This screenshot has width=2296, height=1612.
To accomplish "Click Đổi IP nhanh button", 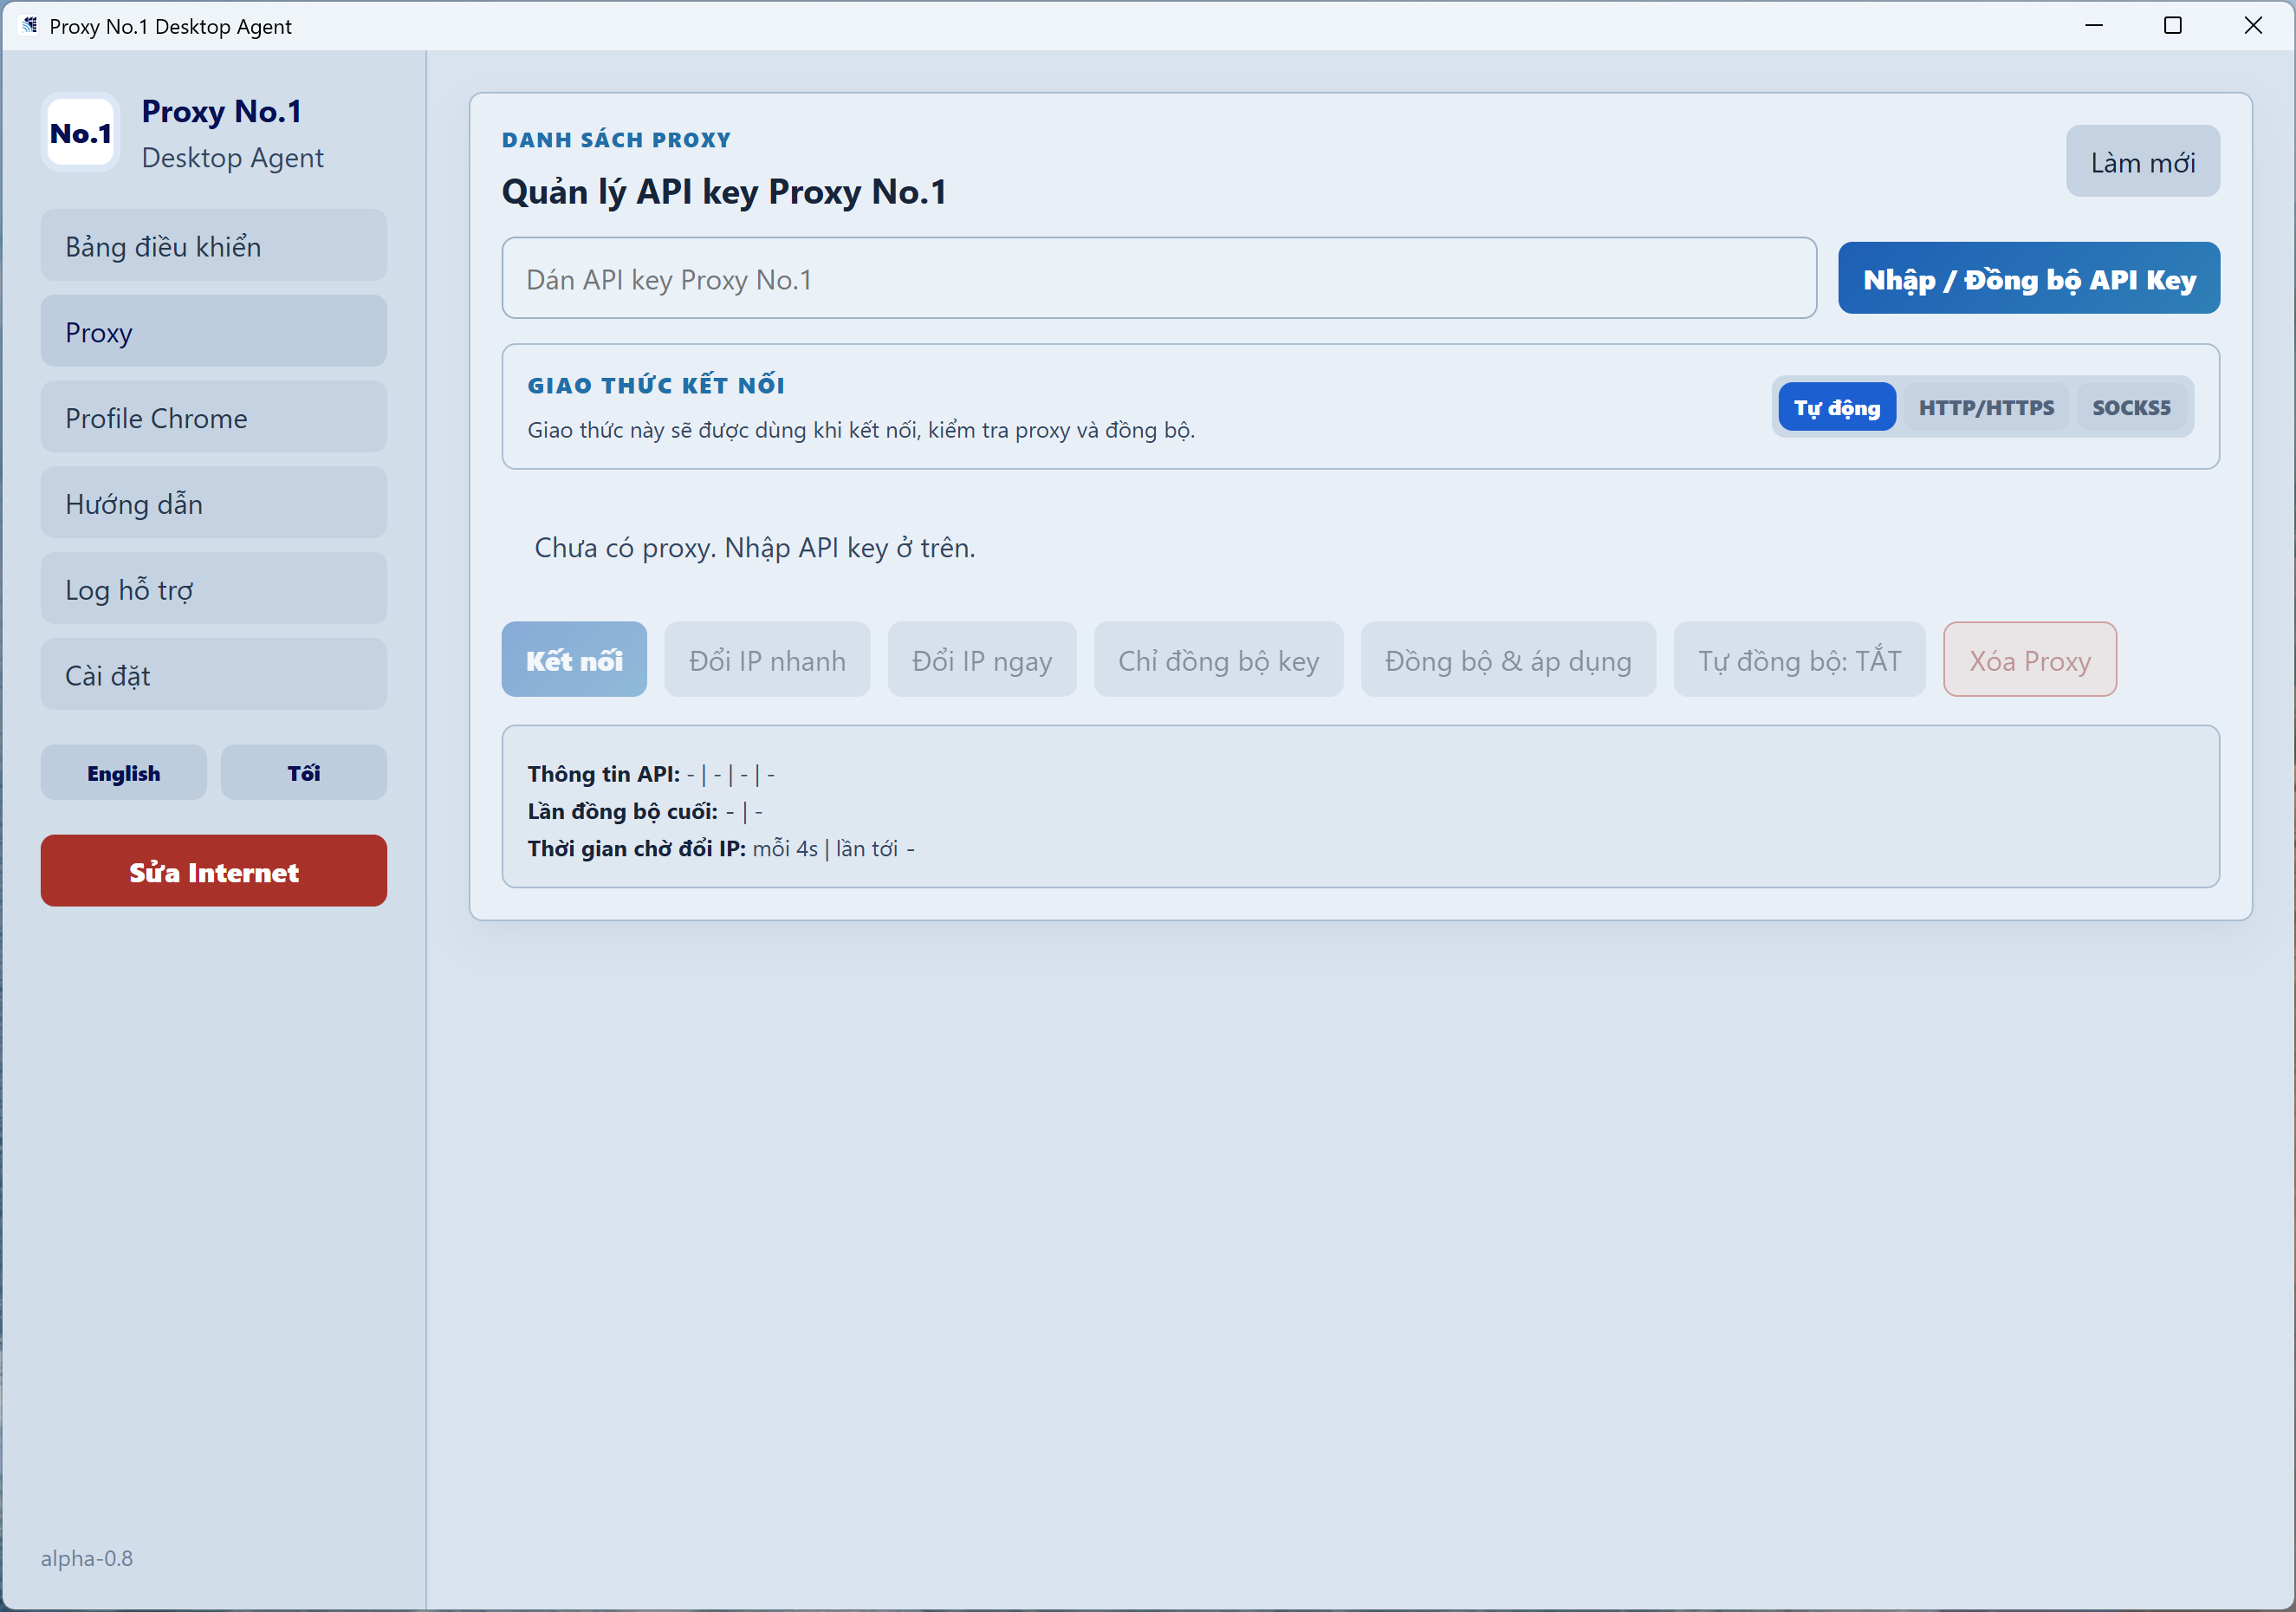I will pos(767,660).
